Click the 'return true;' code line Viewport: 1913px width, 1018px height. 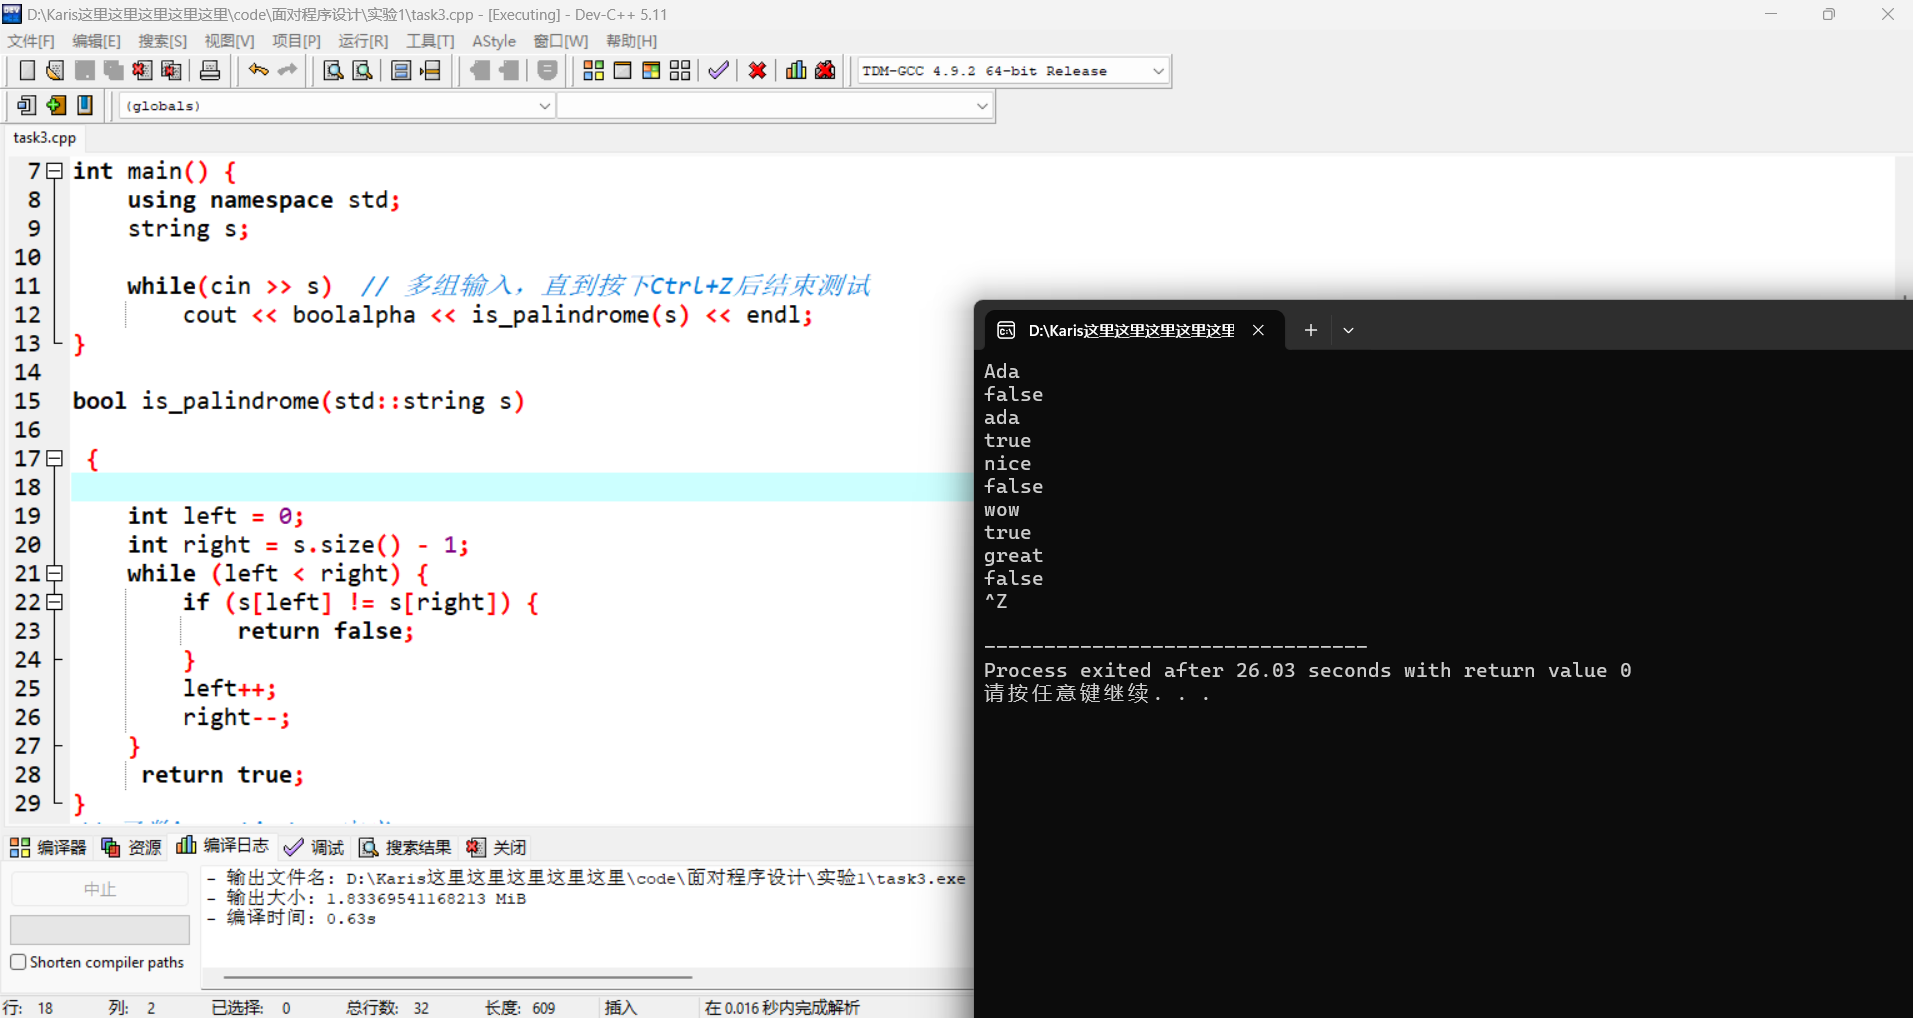(222, 775)
